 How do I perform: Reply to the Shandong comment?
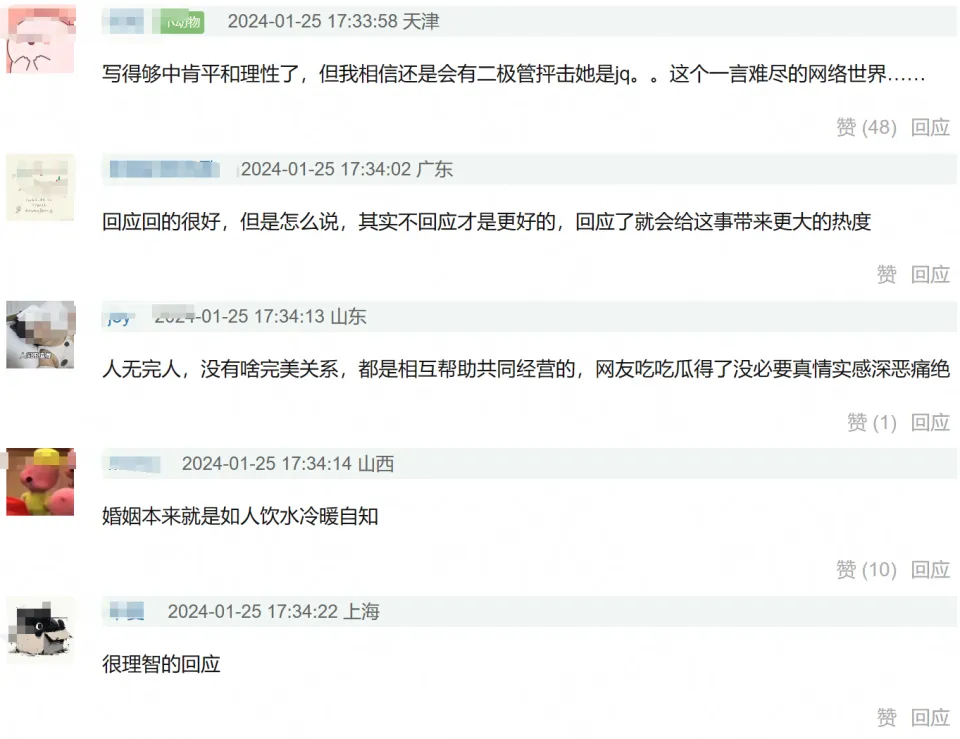point(930,422)
